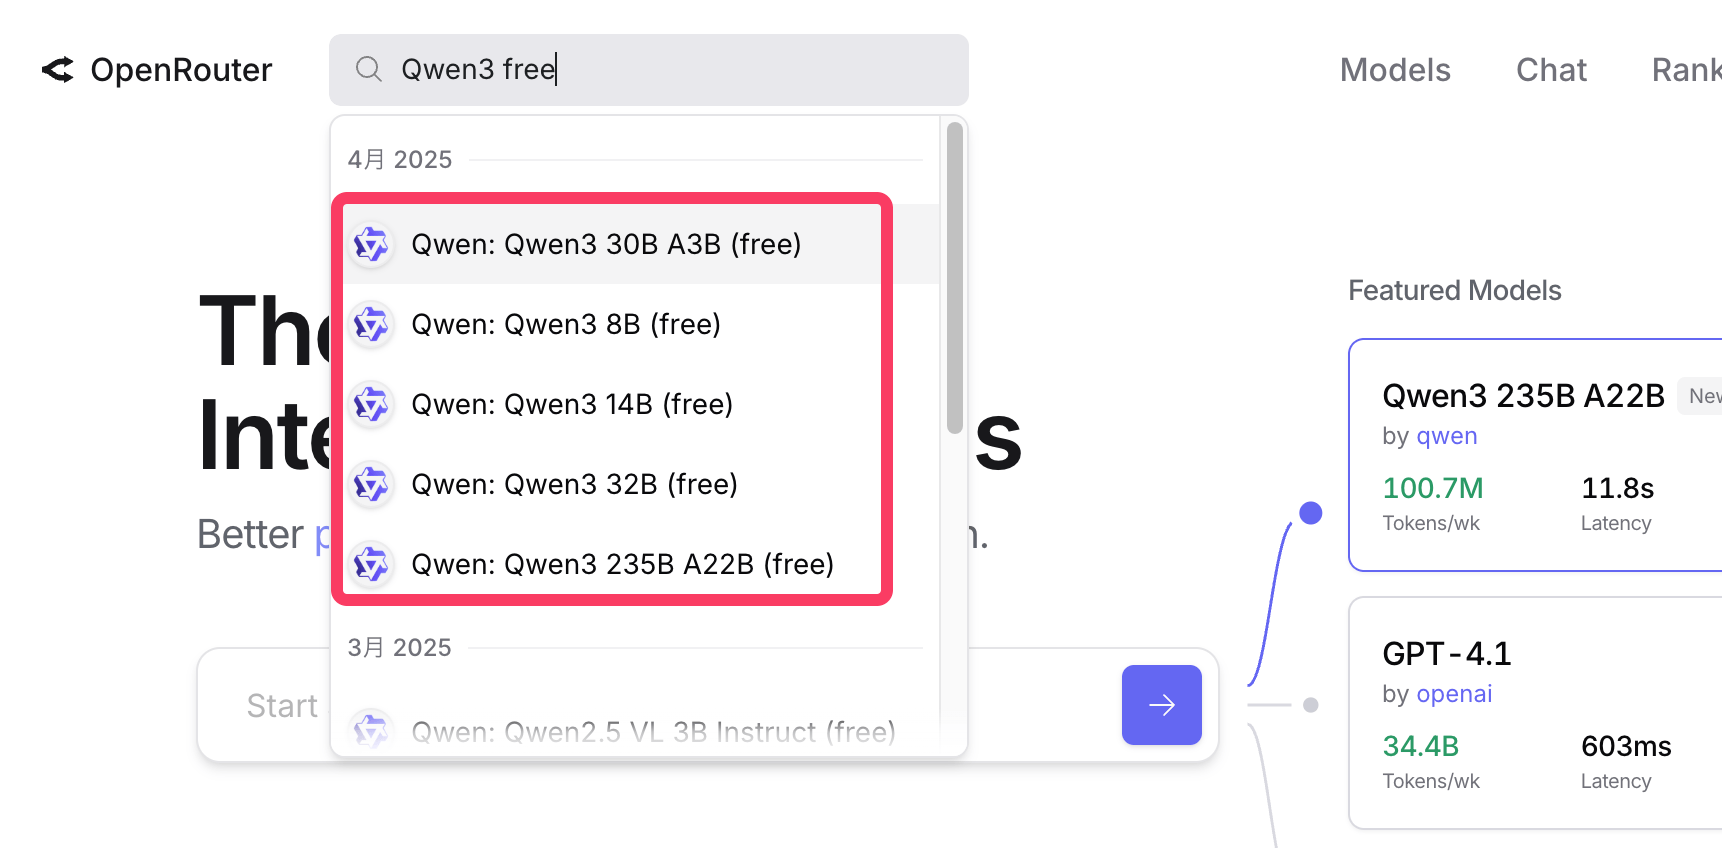Open the Models navigation tab

coord(1395,70)
